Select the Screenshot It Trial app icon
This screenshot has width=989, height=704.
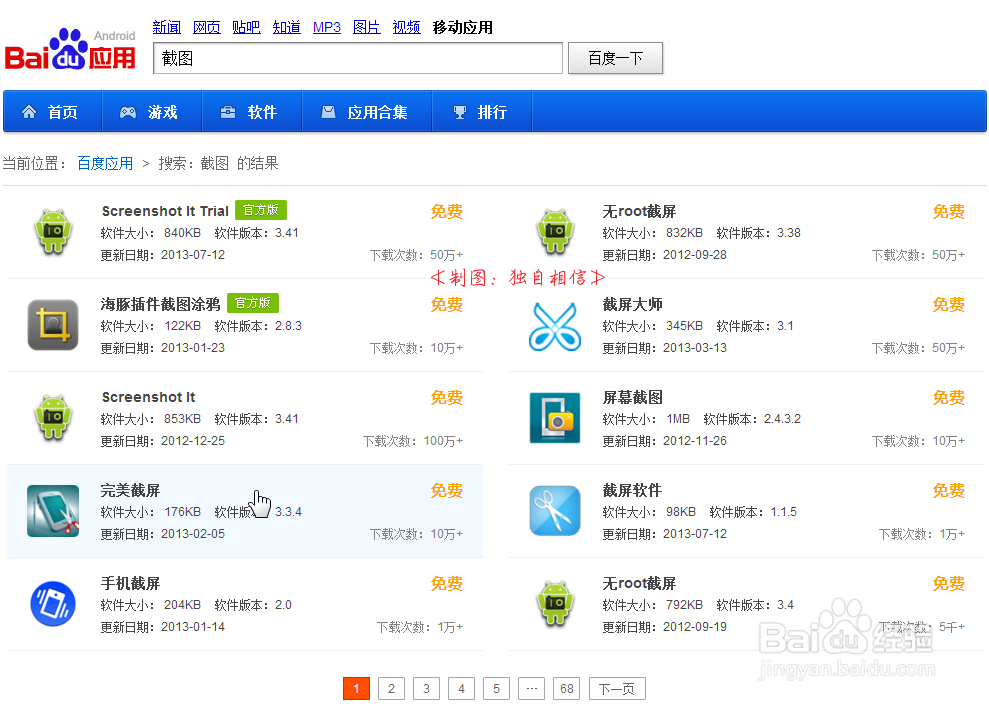[52, 231]
